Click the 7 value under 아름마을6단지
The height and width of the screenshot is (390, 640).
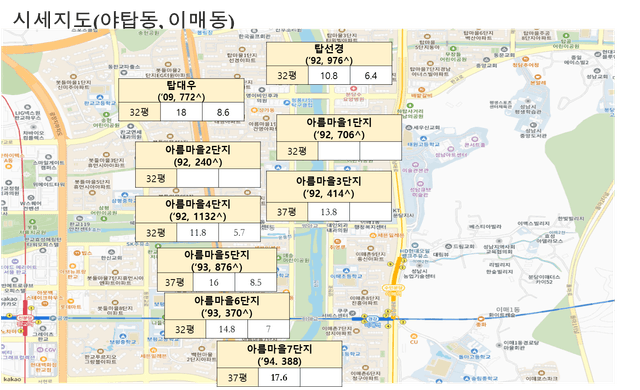[269, 329]
